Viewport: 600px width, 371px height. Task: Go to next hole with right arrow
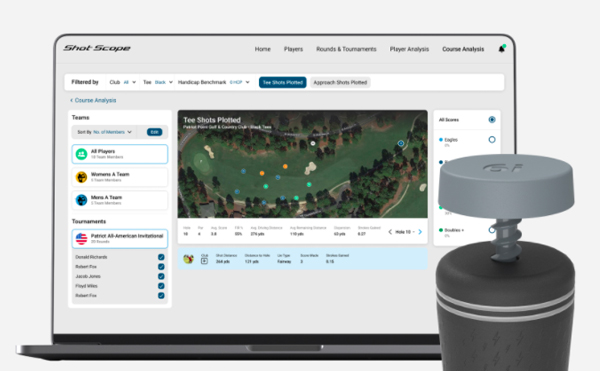[420, 232]
